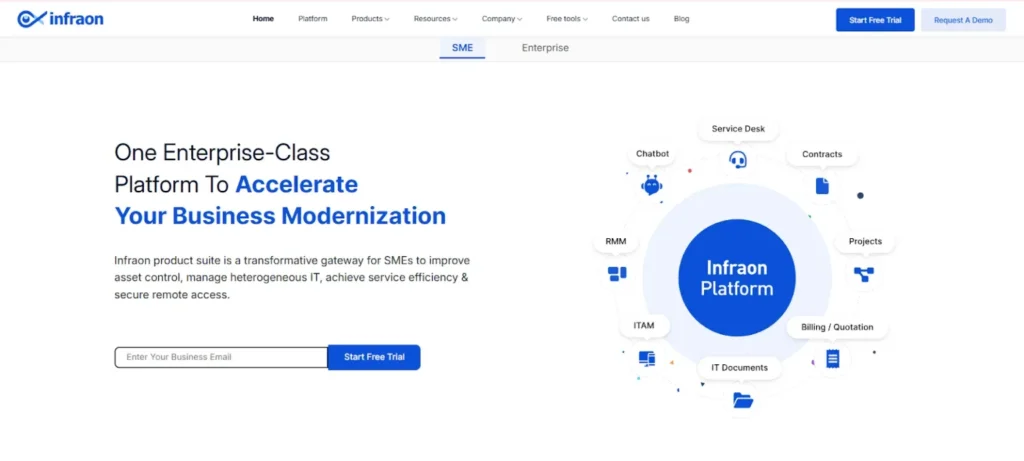The image size is (1024, 461).
Task: Click the Billing / Quotation receipt icon
Action: pos(833,358)
